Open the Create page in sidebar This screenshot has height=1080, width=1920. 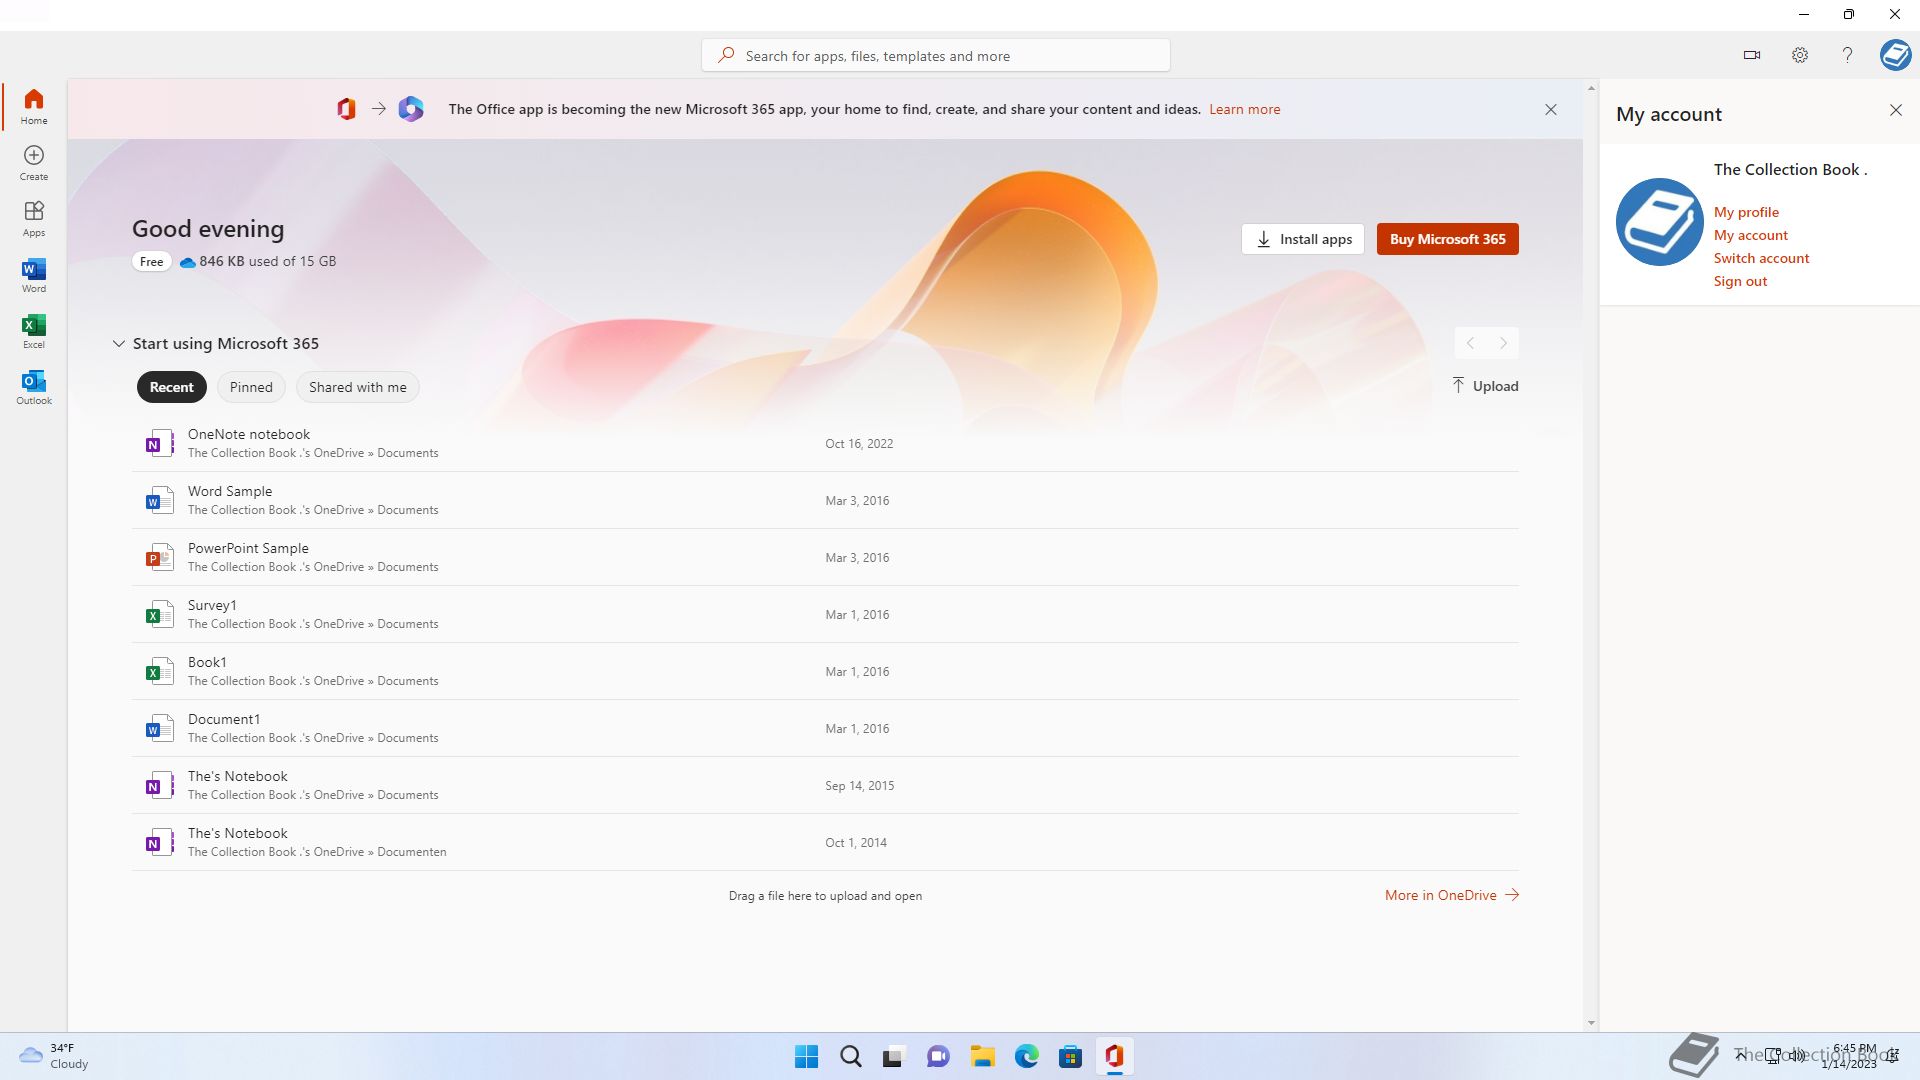34,162
